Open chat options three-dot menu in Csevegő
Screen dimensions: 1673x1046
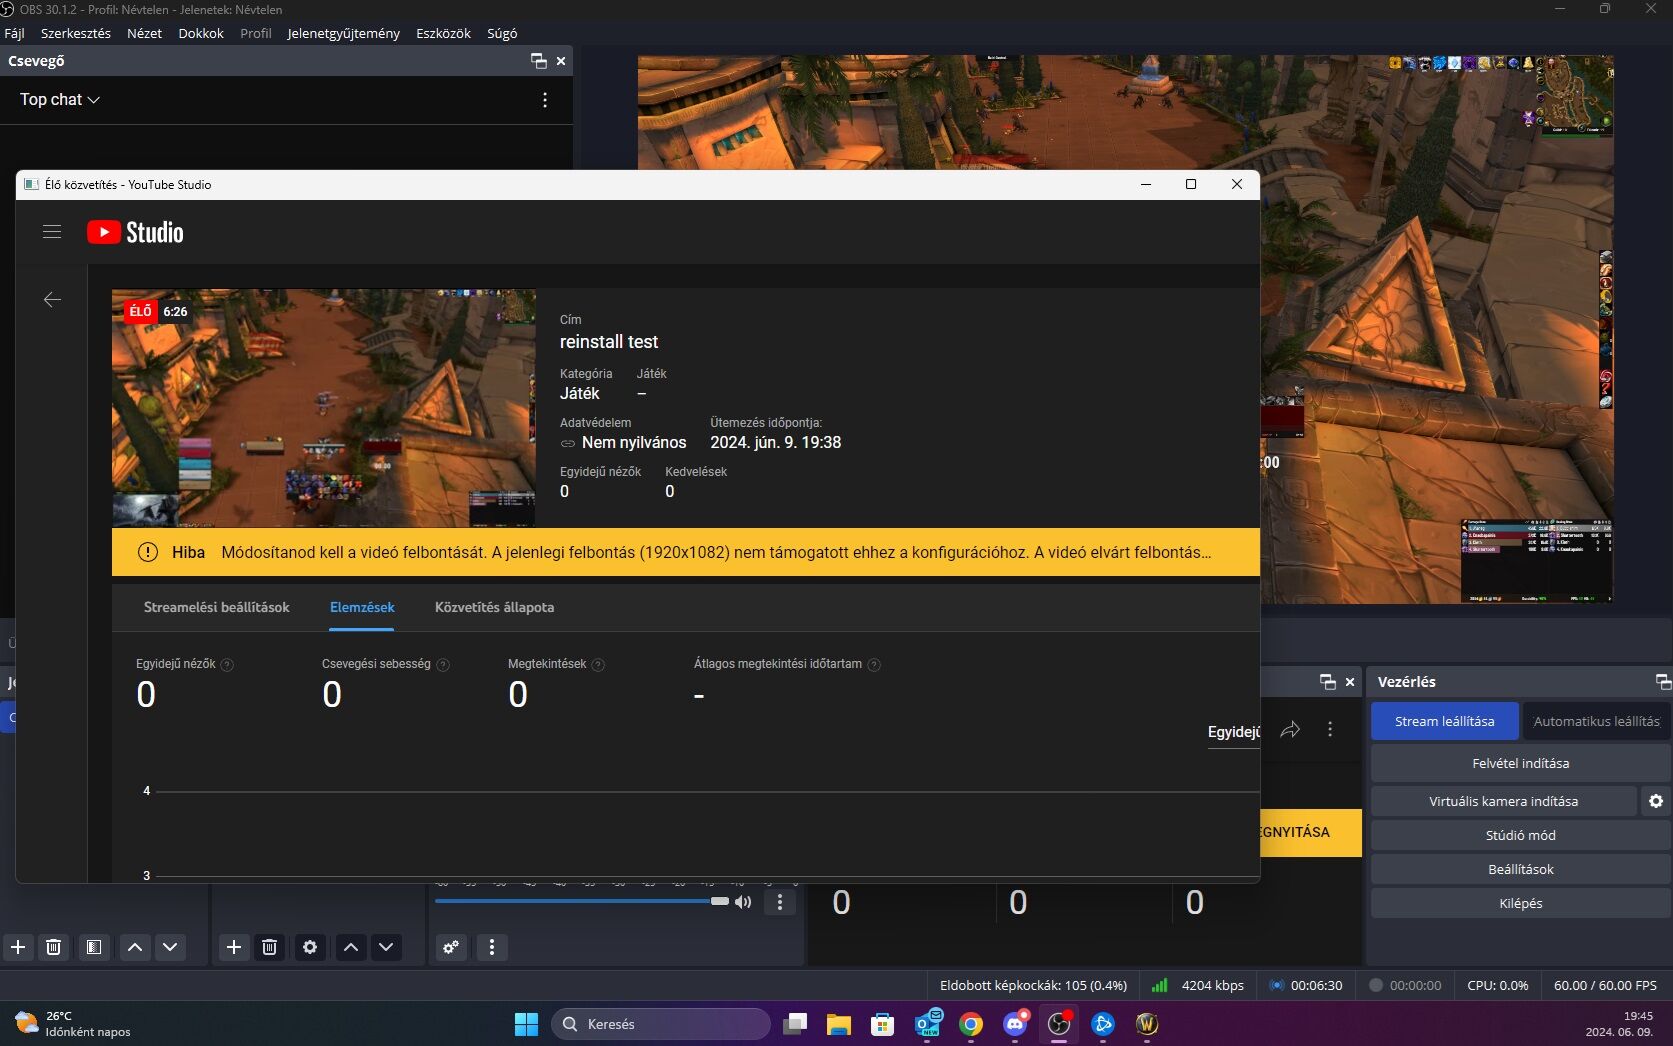tap(545, 100)
